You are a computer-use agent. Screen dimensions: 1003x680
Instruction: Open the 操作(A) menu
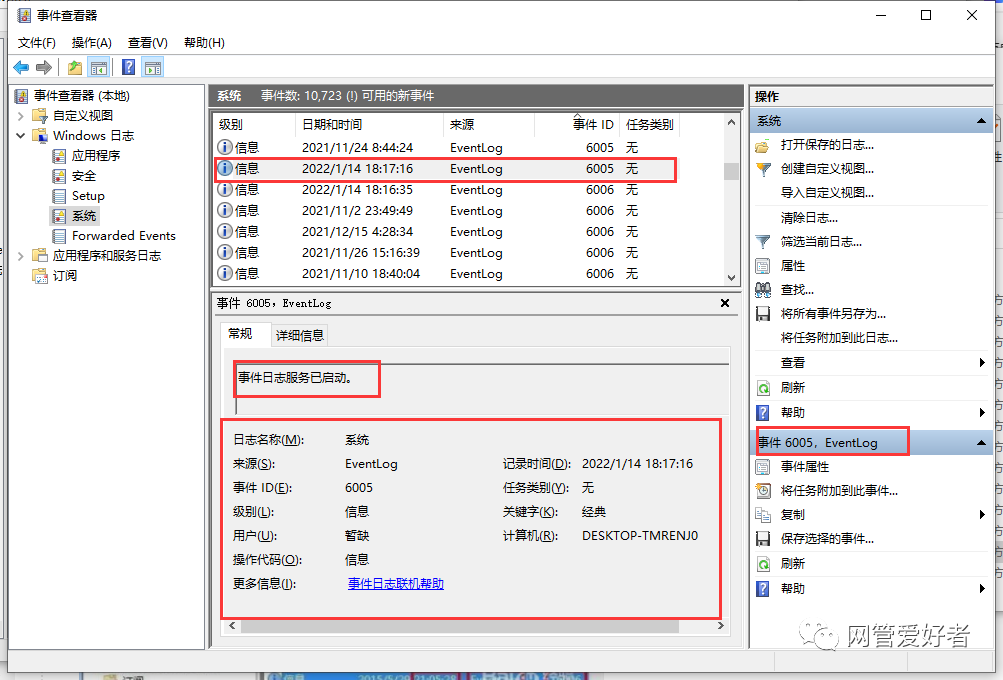[90, 43]
